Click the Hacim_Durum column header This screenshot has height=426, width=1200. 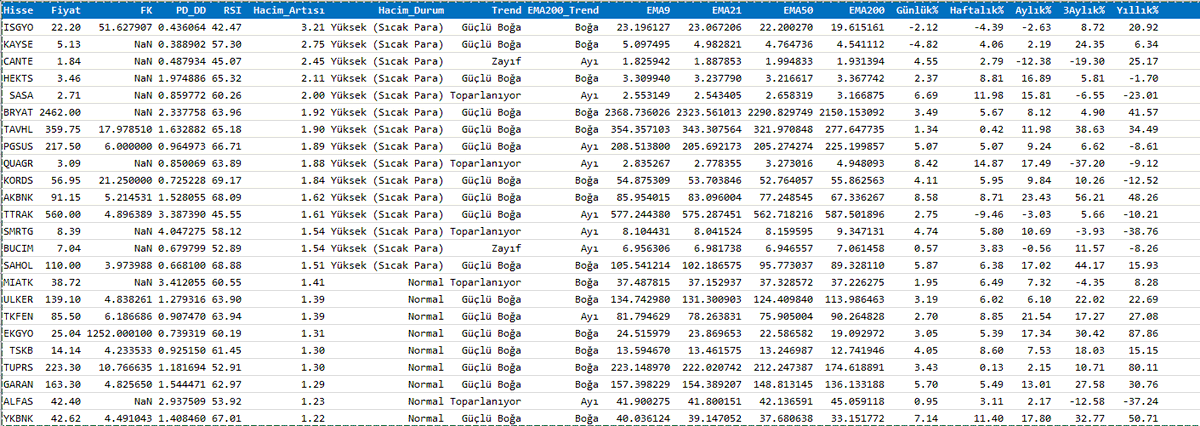[x=410, y=11]
